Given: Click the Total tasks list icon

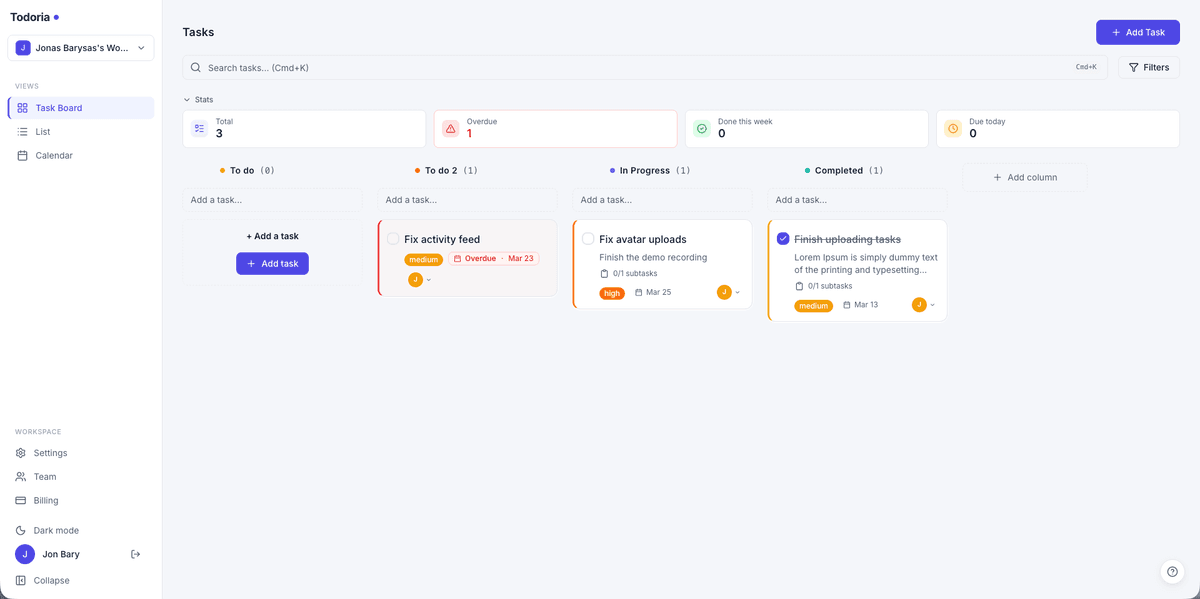Looking at the screenshot, I should (199, 129).
